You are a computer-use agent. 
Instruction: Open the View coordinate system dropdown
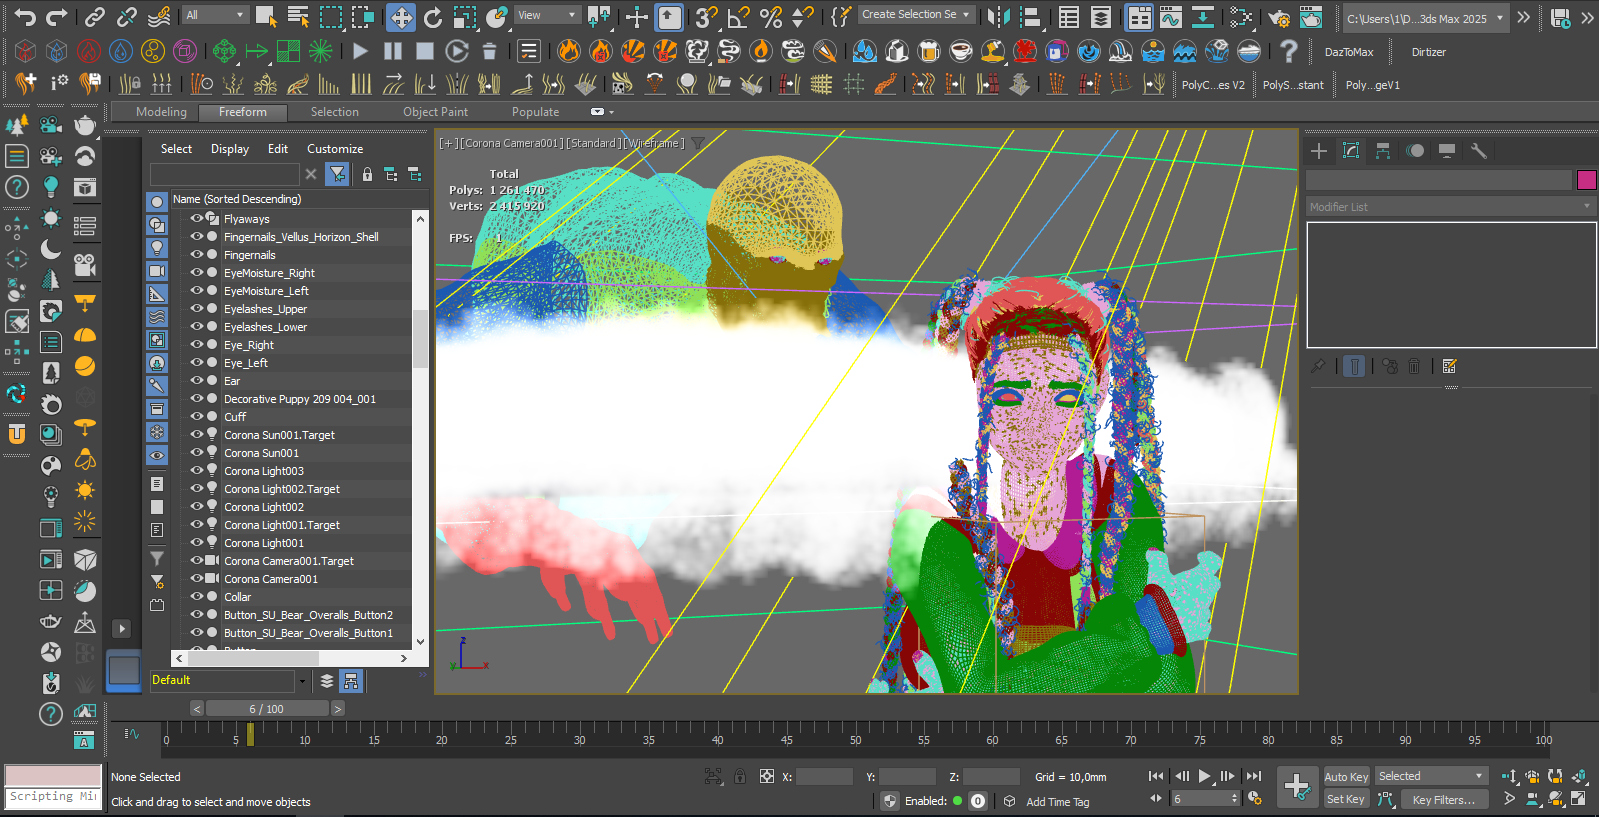547,15
